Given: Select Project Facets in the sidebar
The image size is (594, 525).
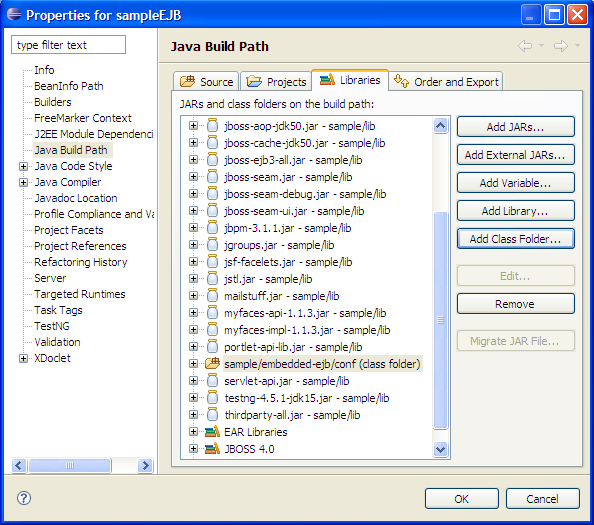Looking at the screenshot, I should pyautogui.click(x=69, y=230).
